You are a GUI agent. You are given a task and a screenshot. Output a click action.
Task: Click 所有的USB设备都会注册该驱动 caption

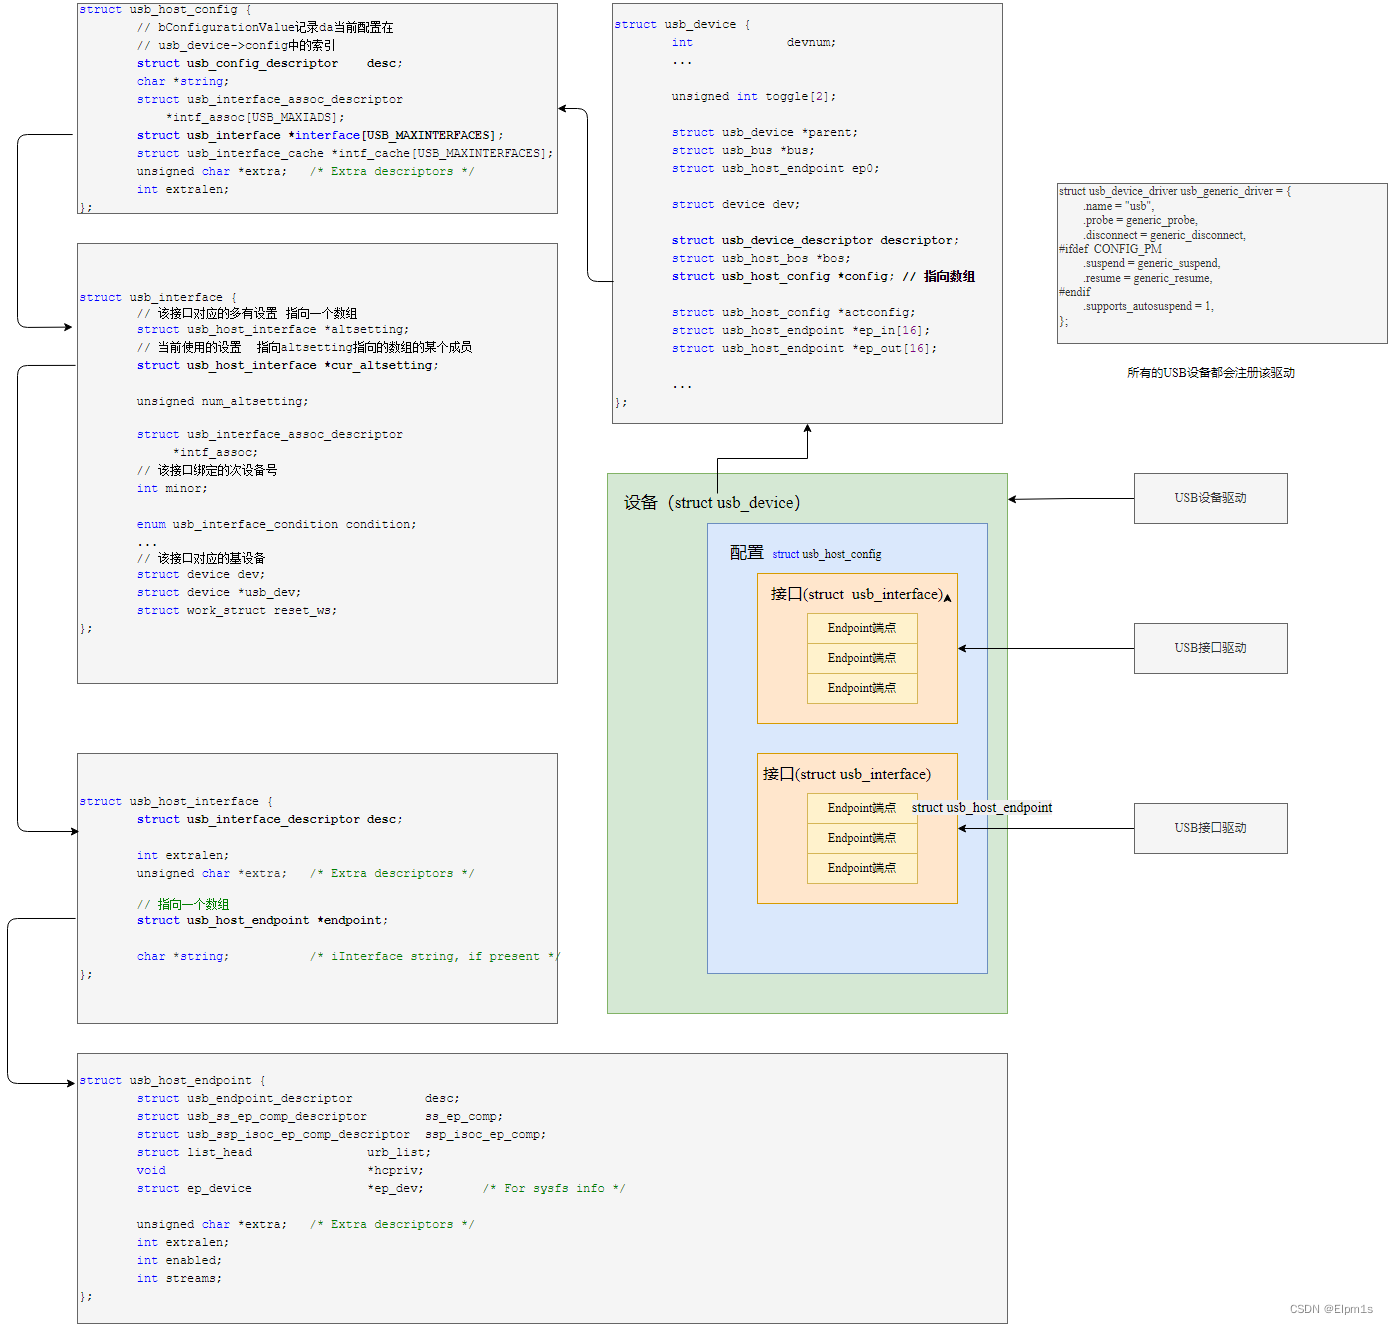click(1210, 373)
